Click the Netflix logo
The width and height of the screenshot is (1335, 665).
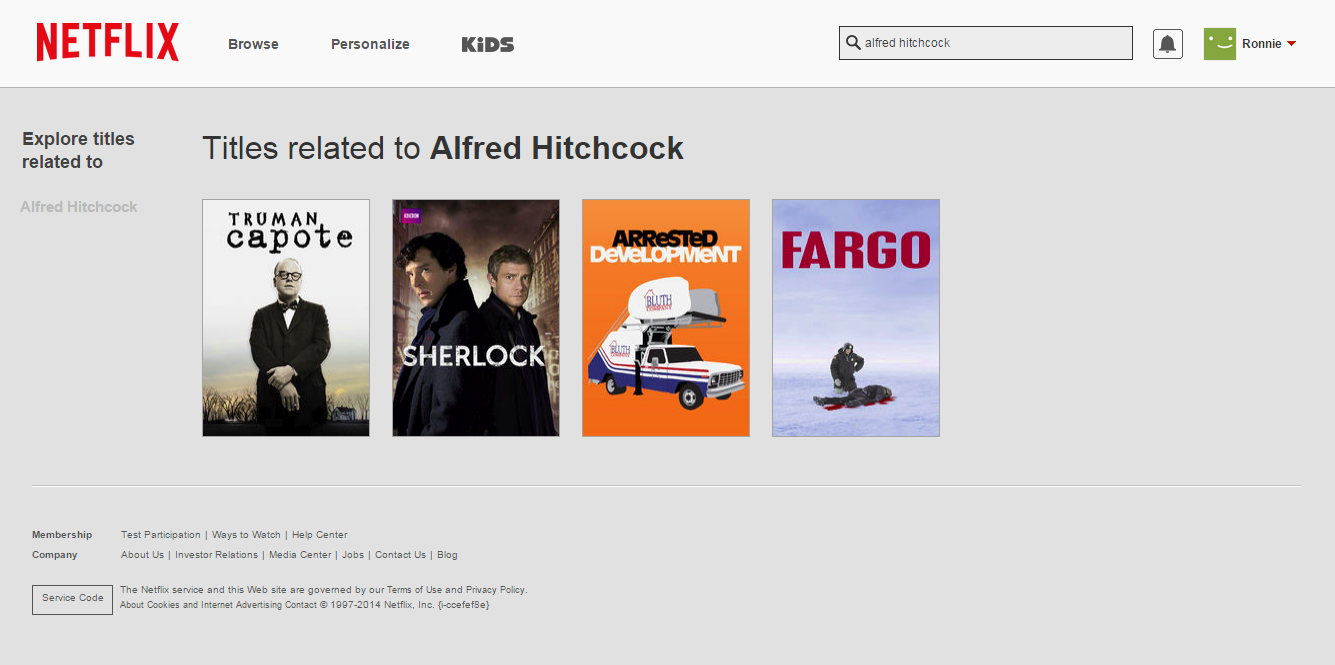pos(107,43)
